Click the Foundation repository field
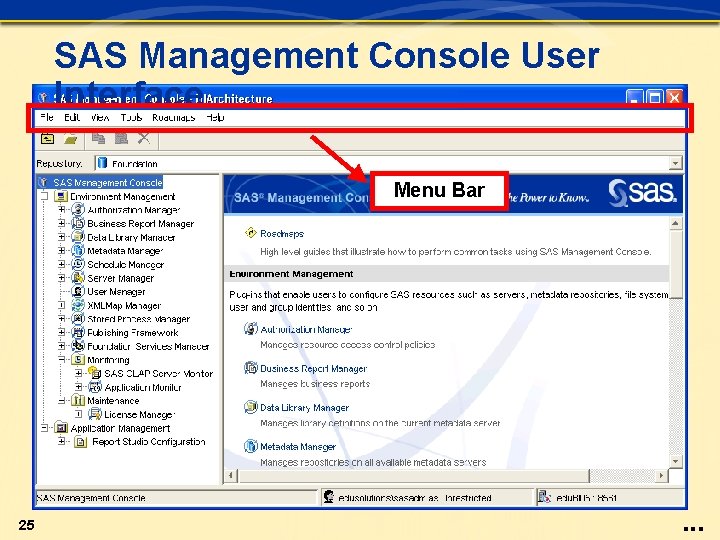The height and width of the screenshot is (540, 720). [x=382, y=163]
